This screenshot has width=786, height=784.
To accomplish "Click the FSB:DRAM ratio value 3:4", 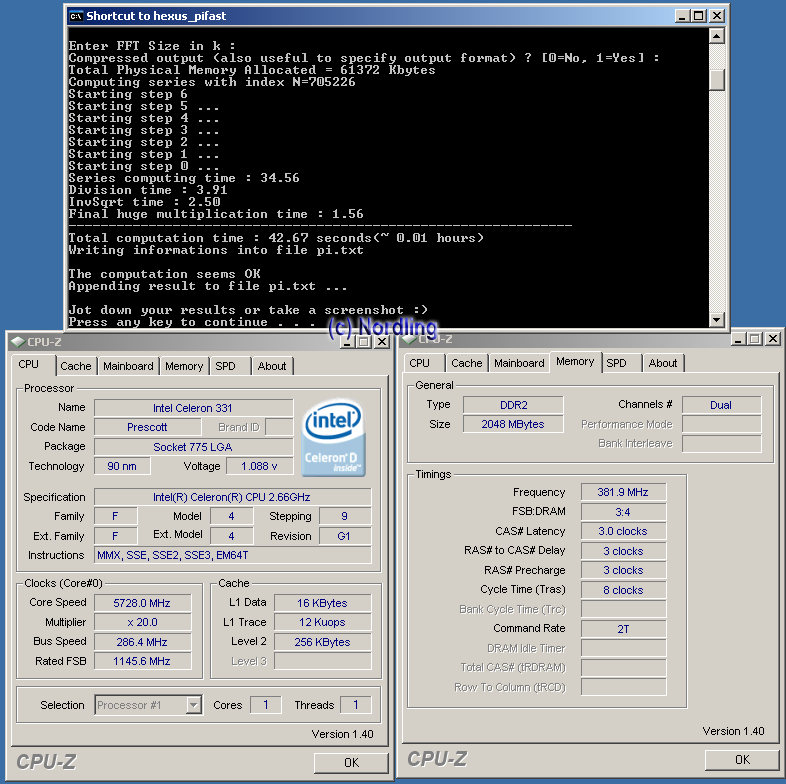I will point(624,512).
